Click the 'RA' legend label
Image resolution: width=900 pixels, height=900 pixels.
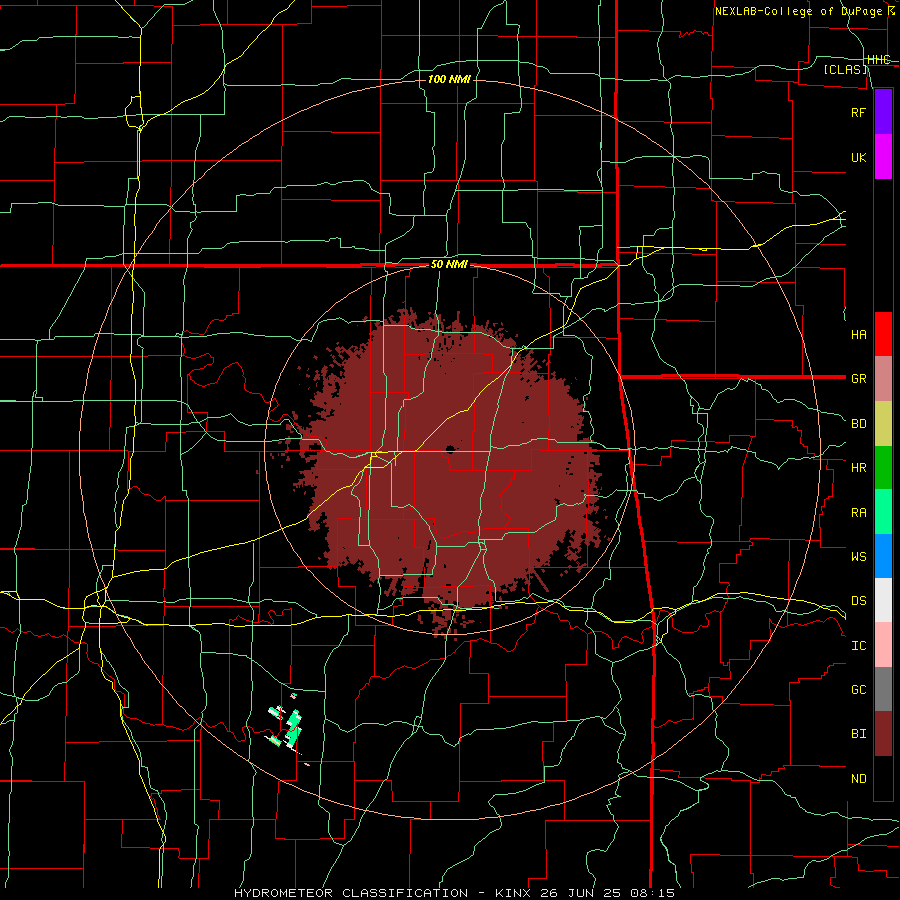coord(858,512)
